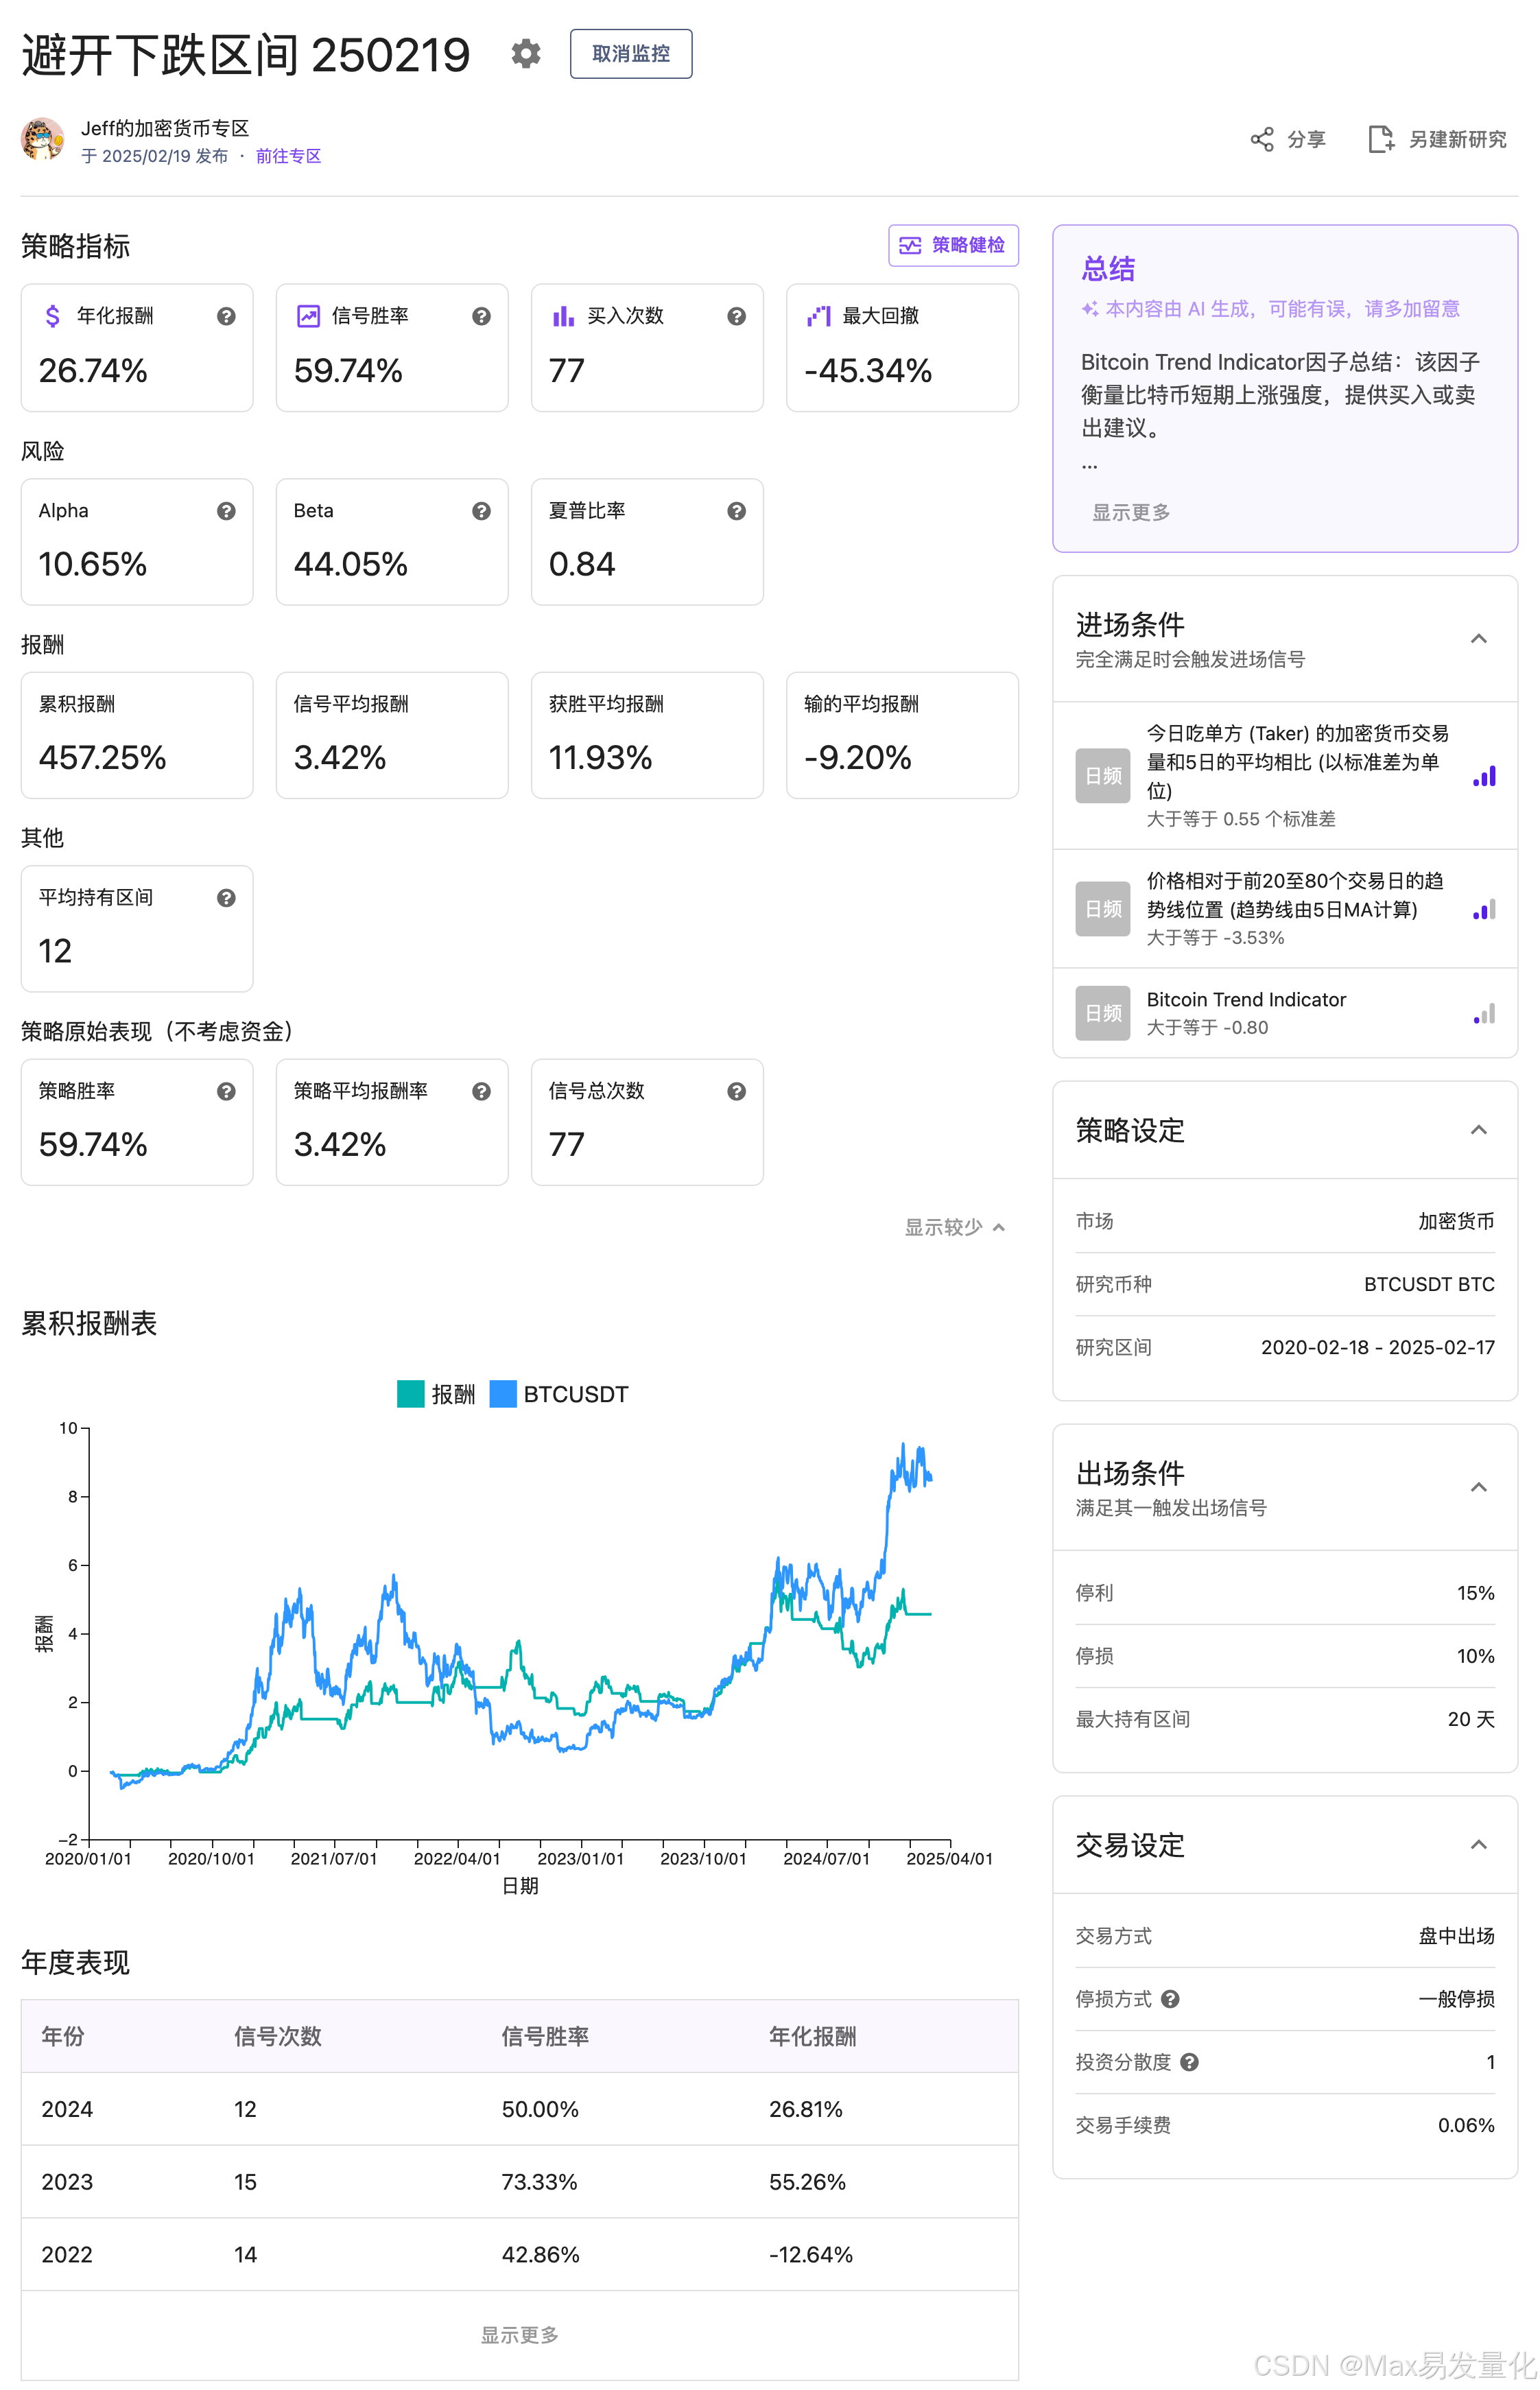Show more rows in 年度表现 table
Image resolution: width=1540 pixels, height=2390 pixels.
[x=519, y=2334]
